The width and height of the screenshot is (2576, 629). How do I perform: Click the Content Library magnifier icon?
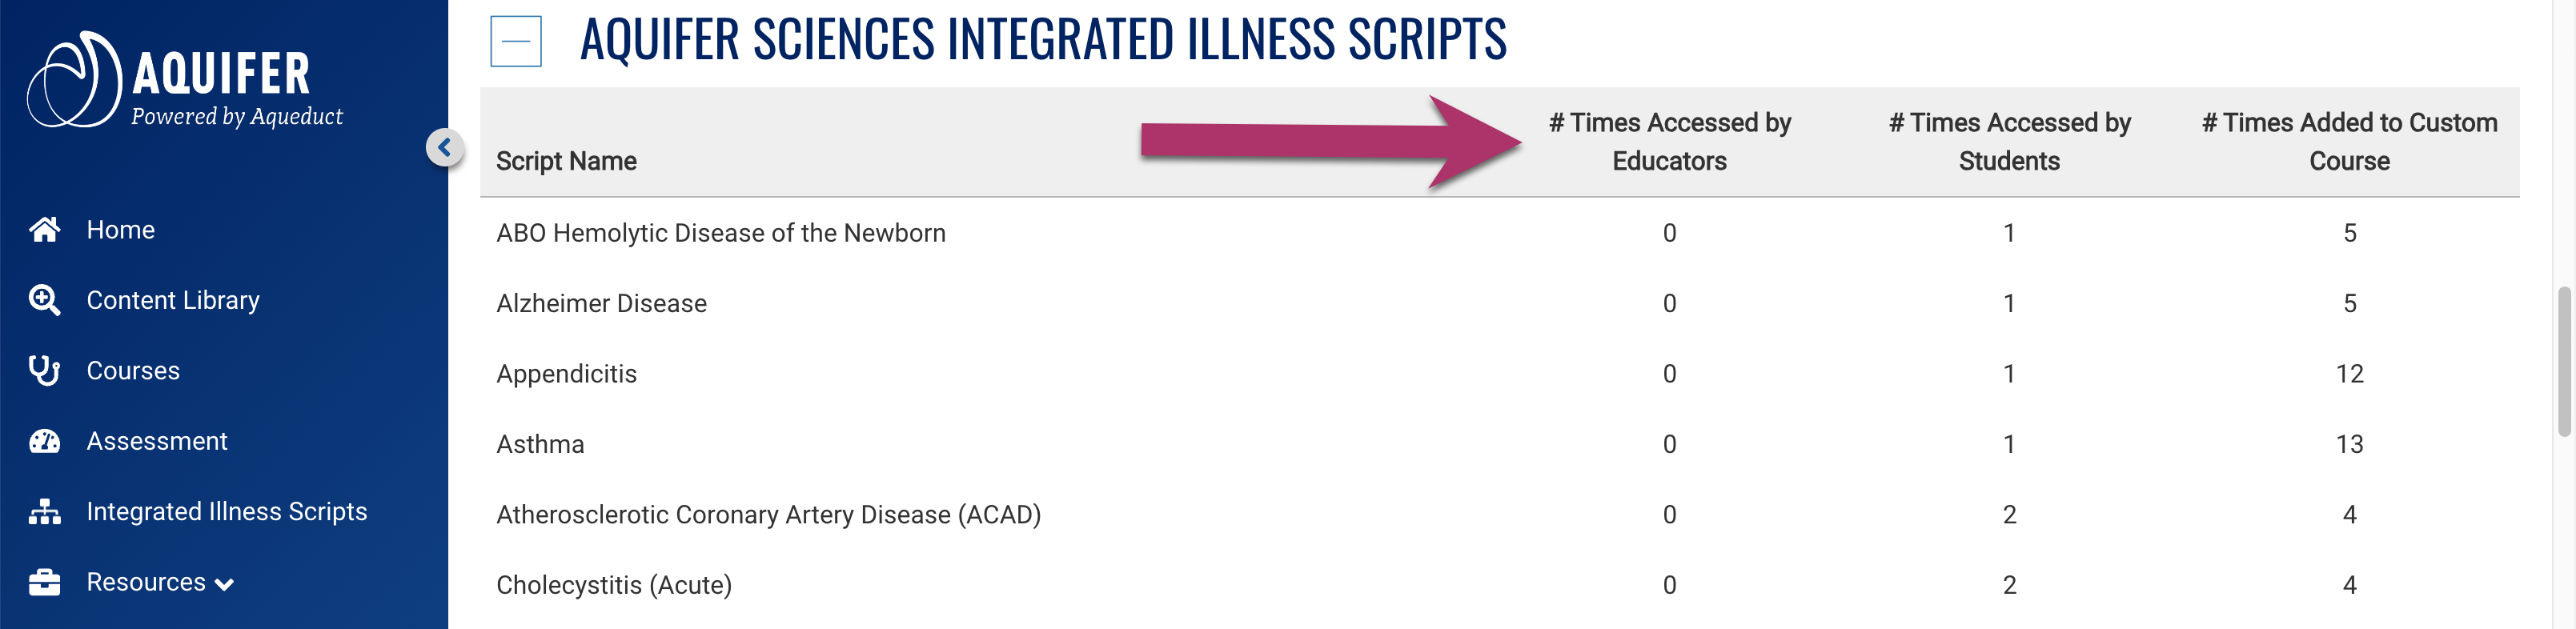click(44, 300)
